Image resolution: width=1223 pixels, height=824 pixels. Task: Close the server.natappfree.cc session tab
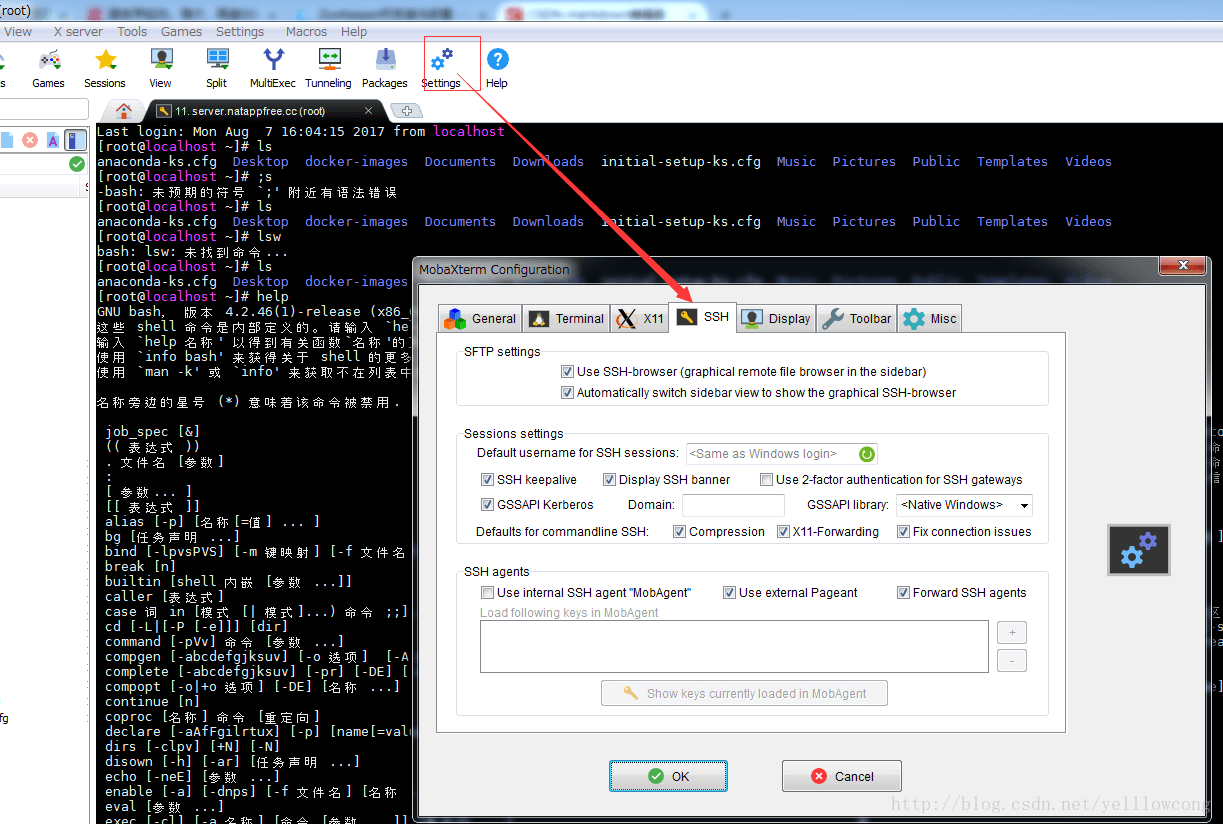pos(369,111)
